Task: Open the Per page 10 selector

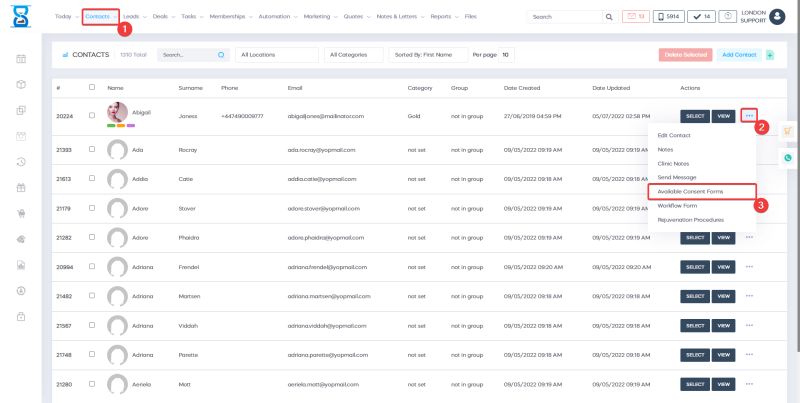Action: [x=506, y=55]
